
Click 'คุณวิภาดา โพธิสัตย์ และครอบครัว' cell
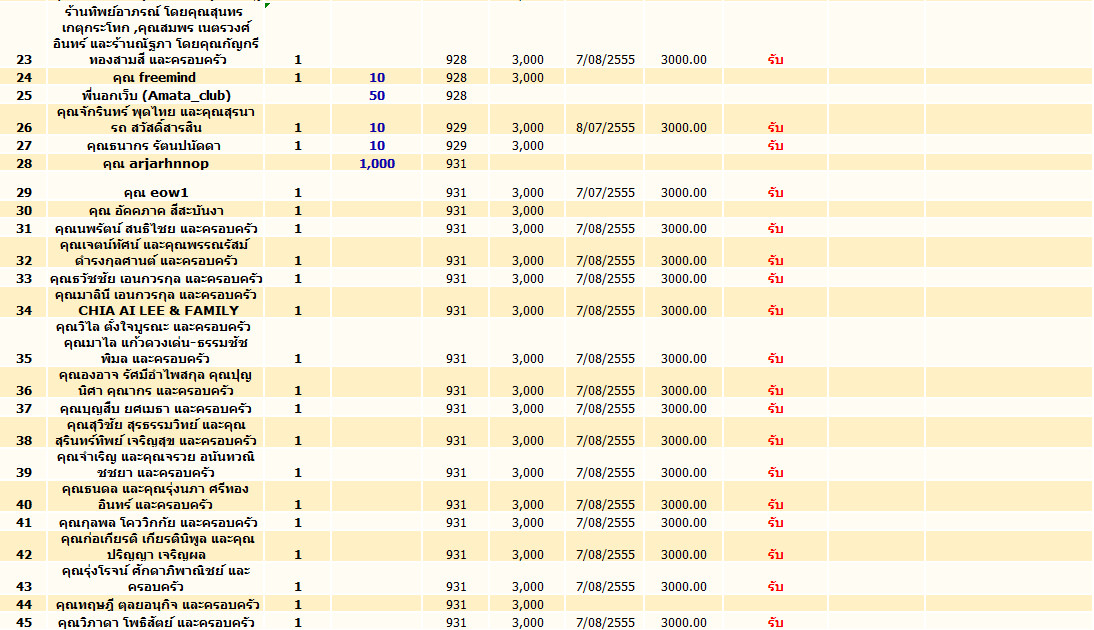click(x=155, y=622)
